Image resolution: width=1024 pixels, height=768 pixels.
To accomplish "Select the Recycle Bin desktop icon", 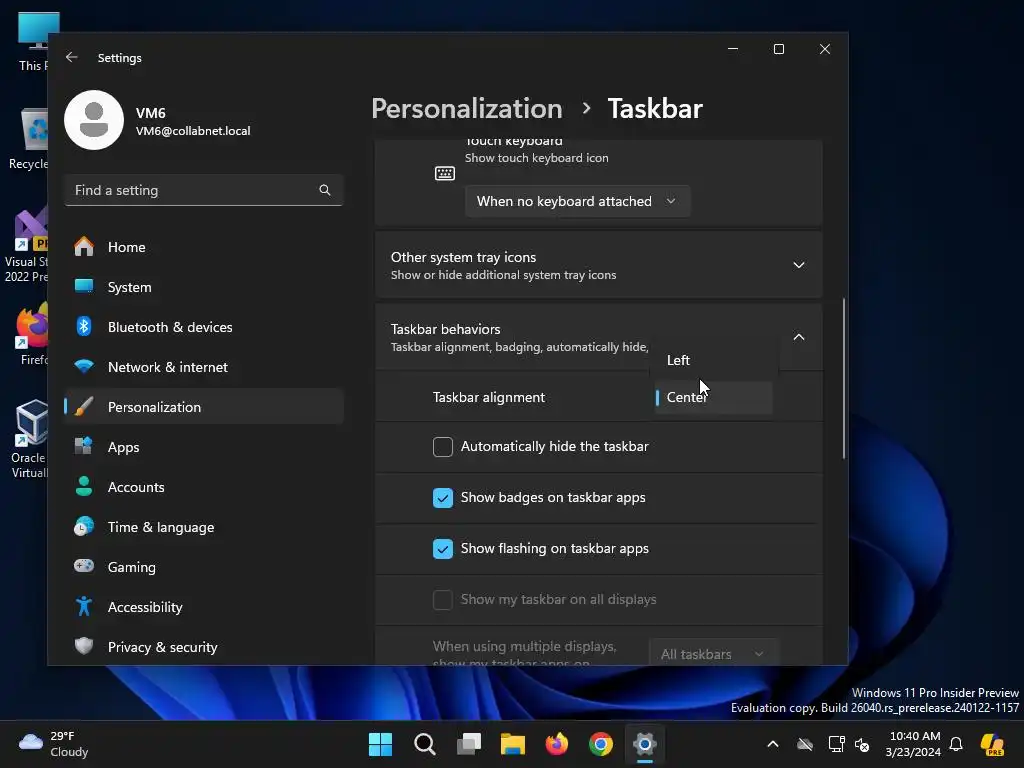I will [29, 139].
